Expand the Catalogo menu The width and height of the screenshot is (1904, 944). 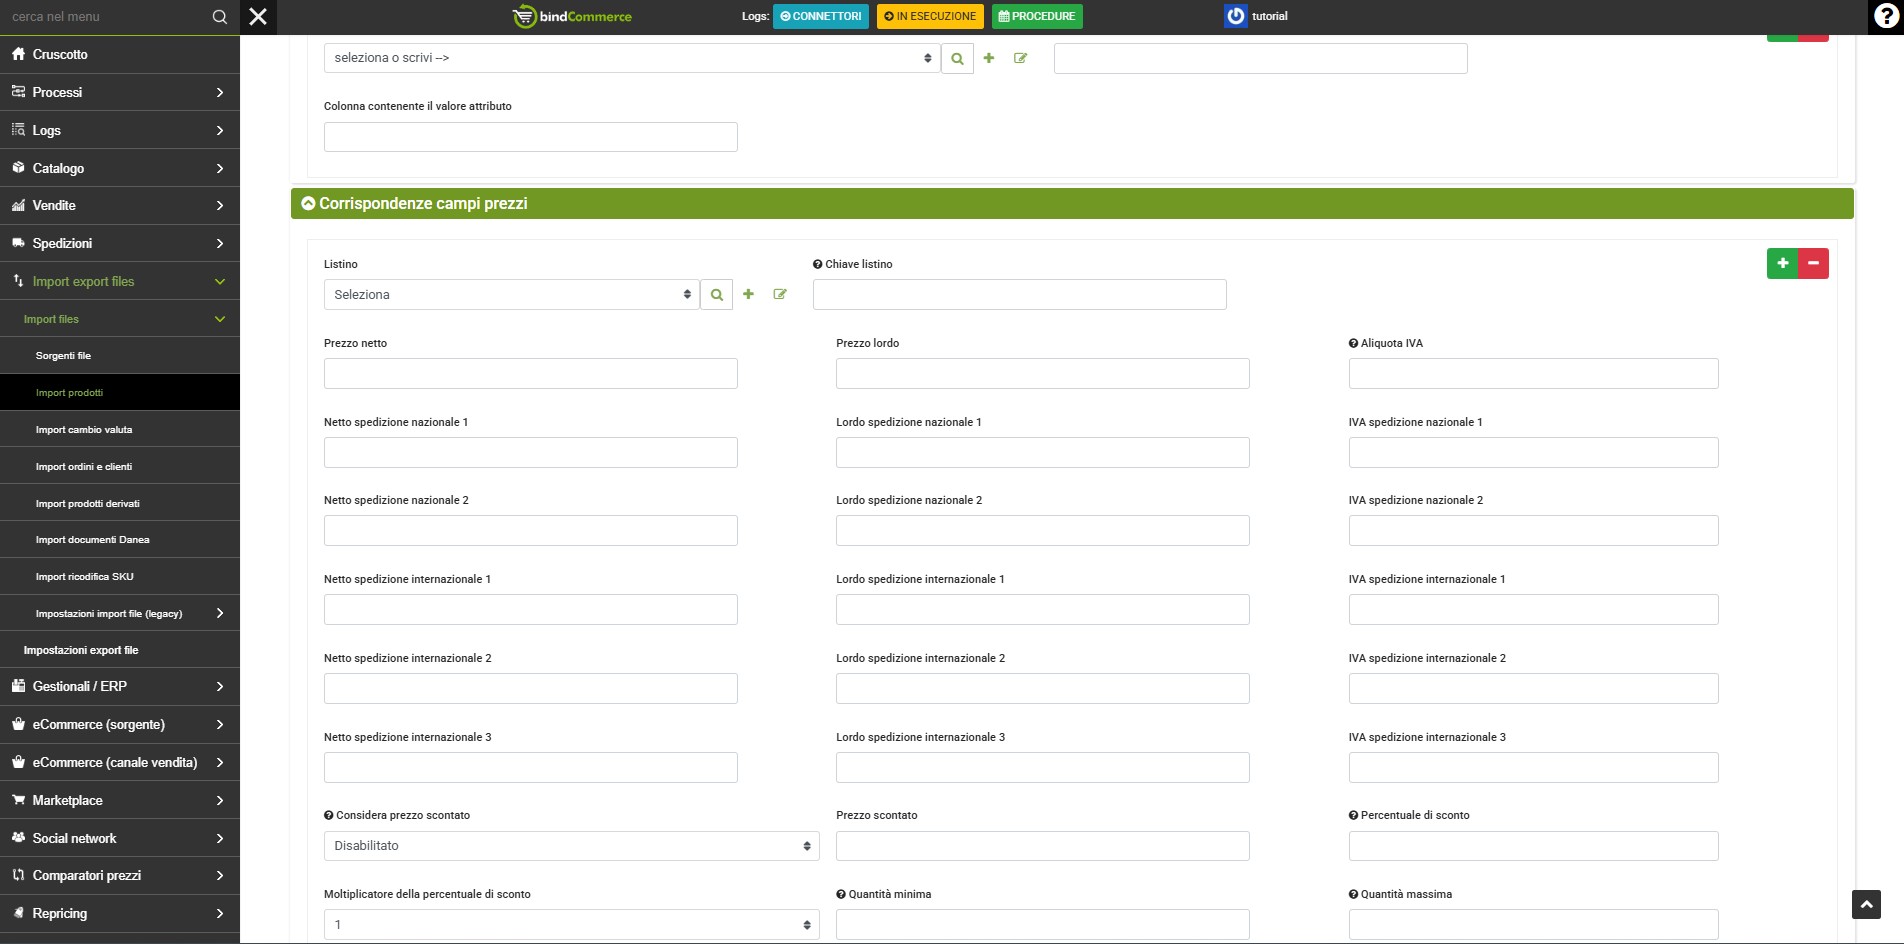tap(120, 168)
